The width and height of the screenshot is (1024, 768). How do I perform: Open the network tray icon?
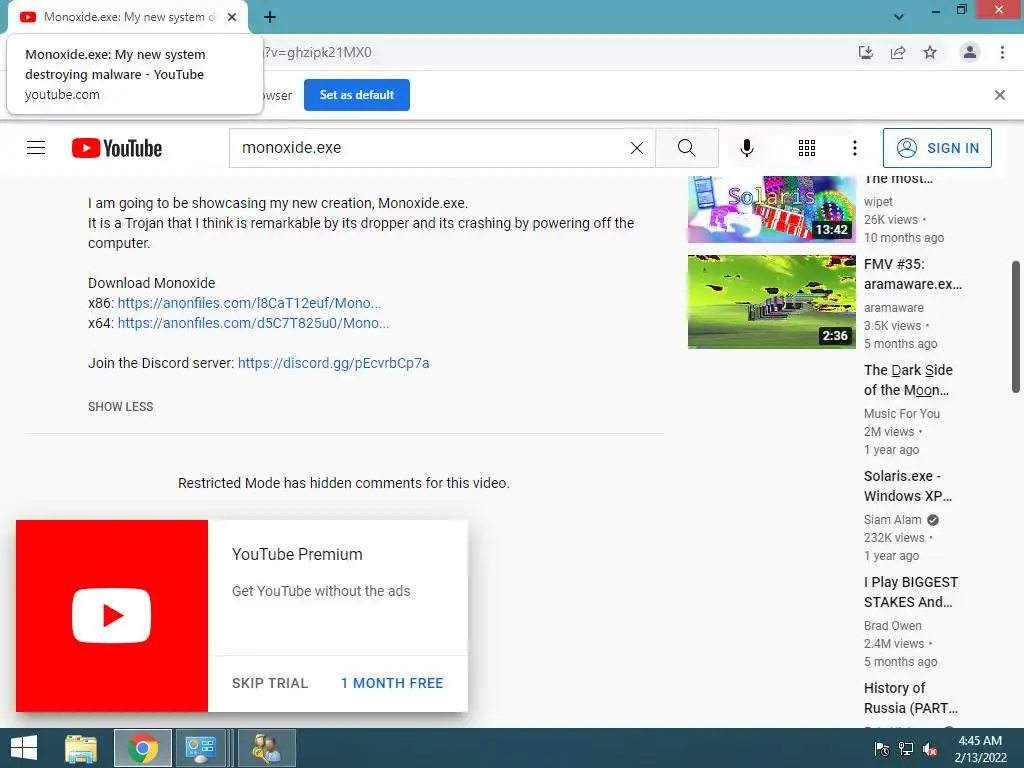point(906,749)
